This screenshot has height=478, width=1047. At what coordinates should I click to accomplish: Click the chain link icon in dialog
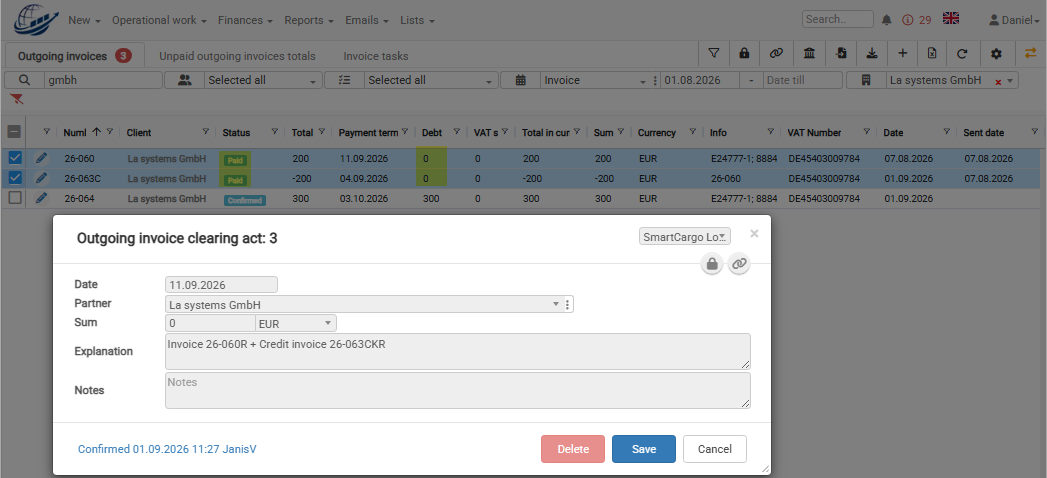pos(739,264)
